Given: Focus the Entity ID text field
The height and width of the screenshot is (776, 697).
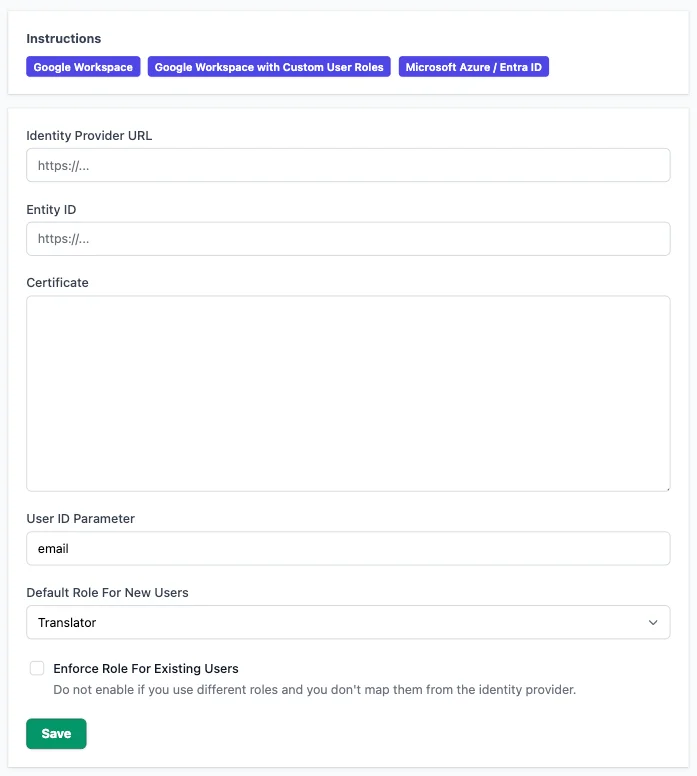Looking at the screenshot, I should tap(348, 239).
